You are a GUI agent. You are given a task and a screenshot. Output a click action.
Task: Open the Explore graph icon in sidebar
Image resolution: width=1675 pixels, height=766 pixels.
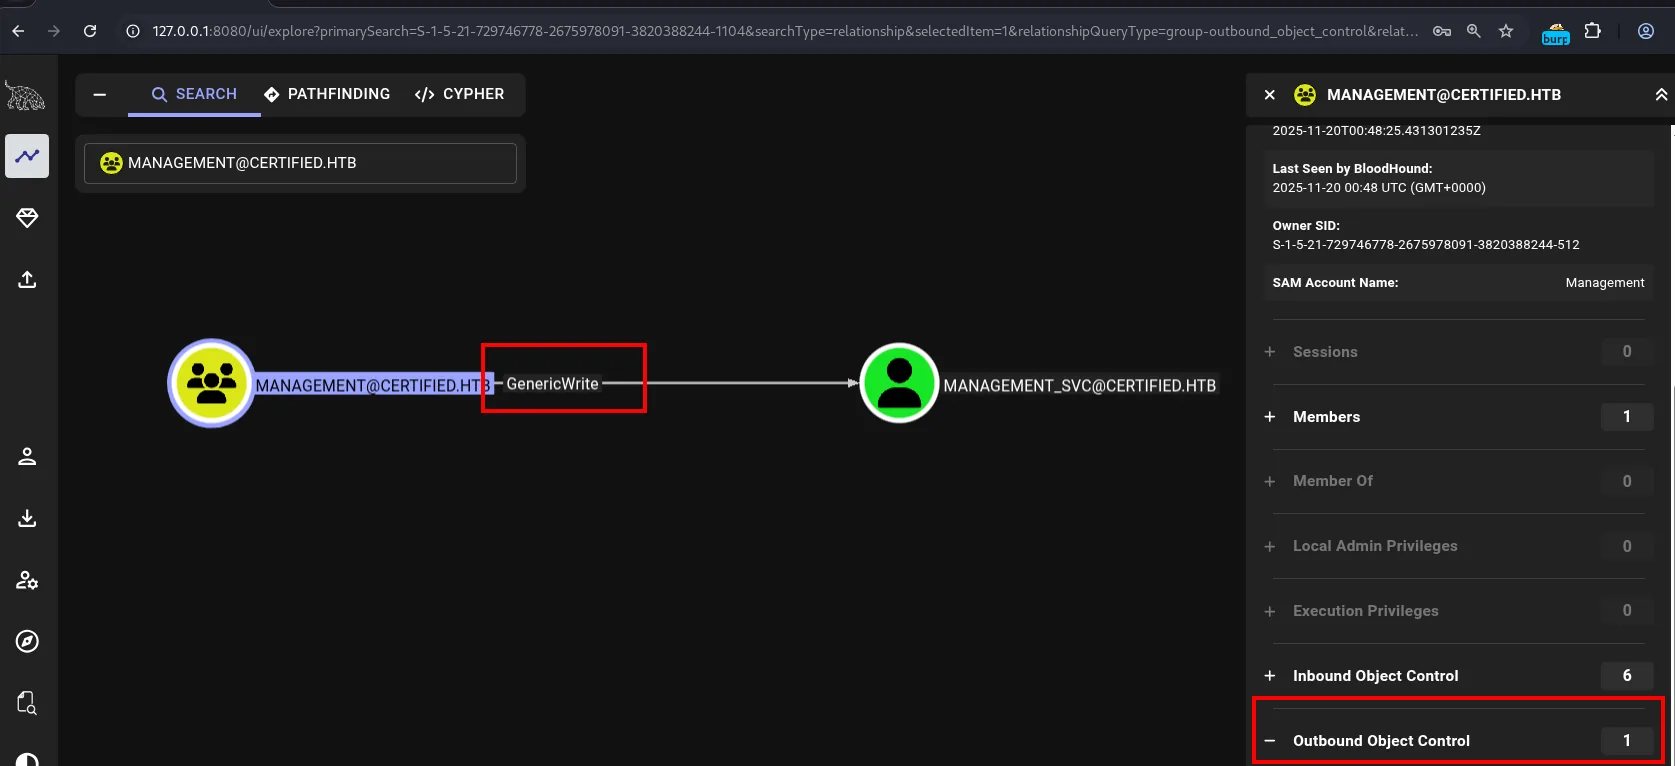27,156
